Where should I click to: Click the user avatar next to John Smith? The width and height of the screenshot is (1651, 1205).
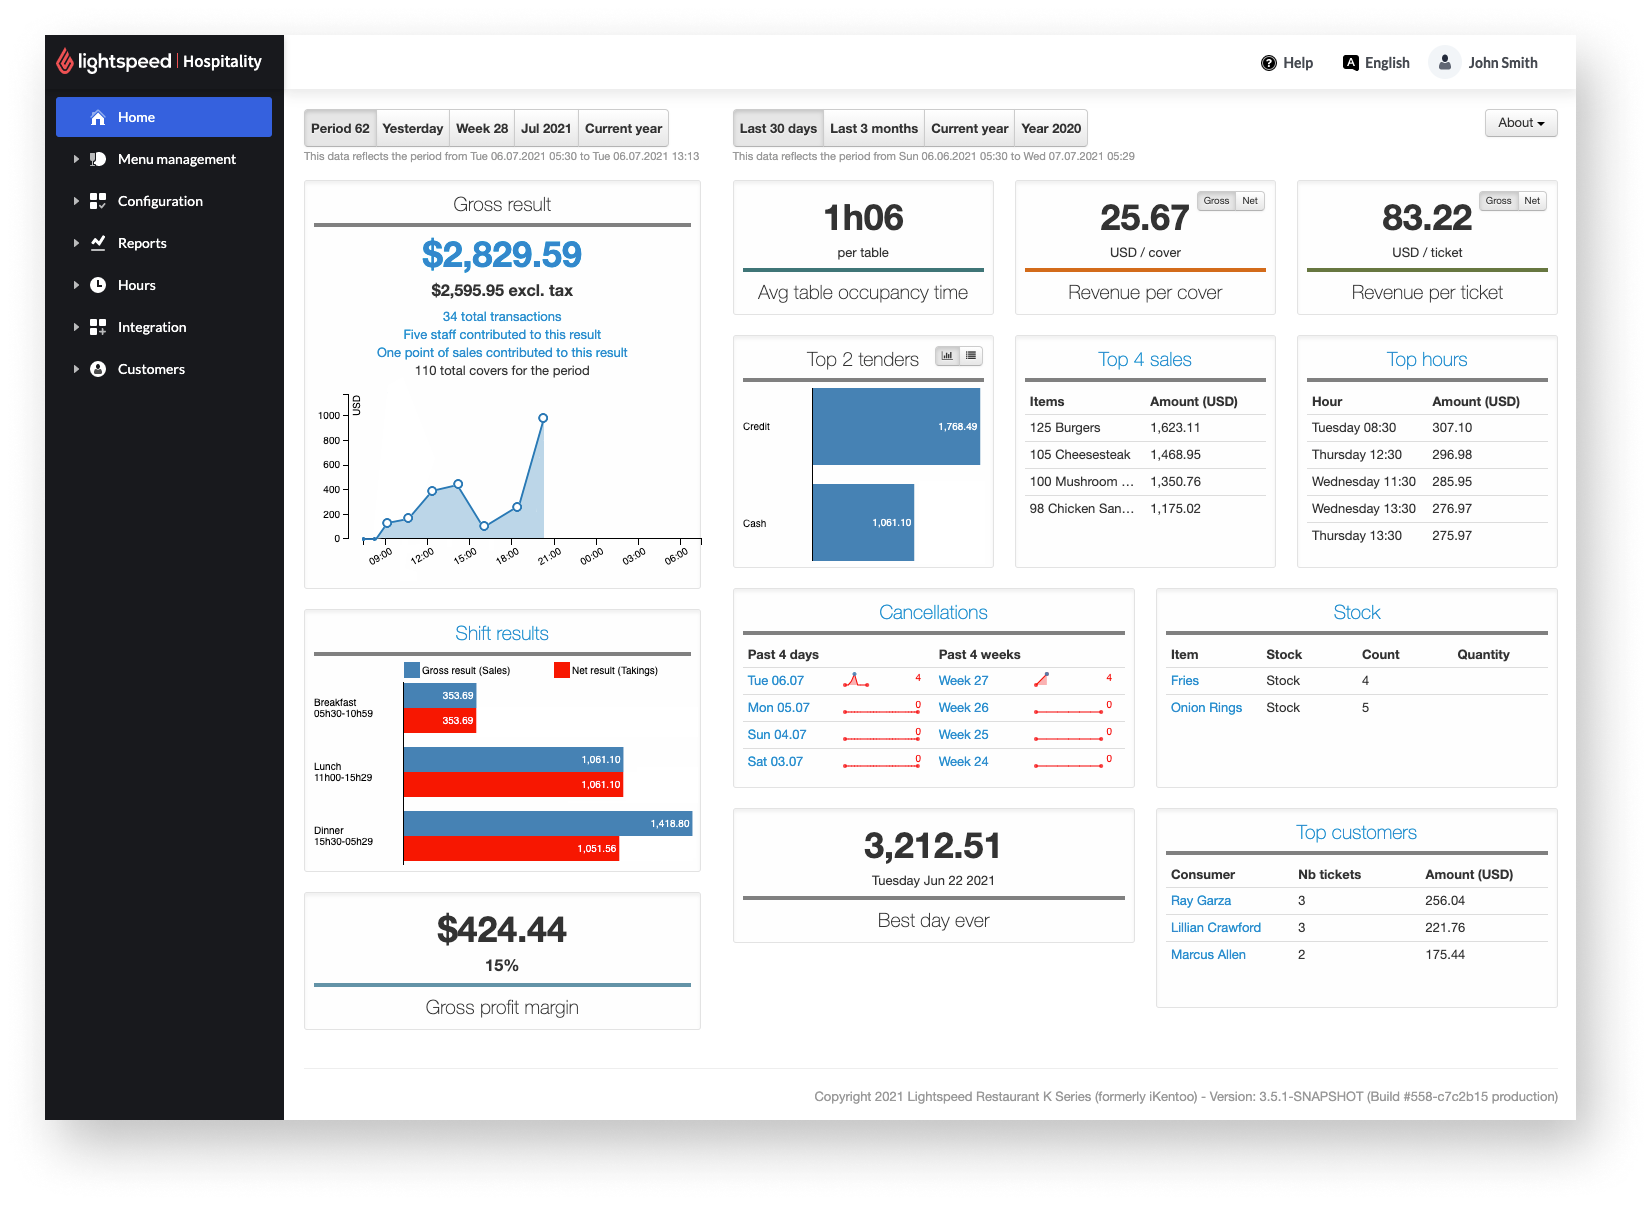1444,62
